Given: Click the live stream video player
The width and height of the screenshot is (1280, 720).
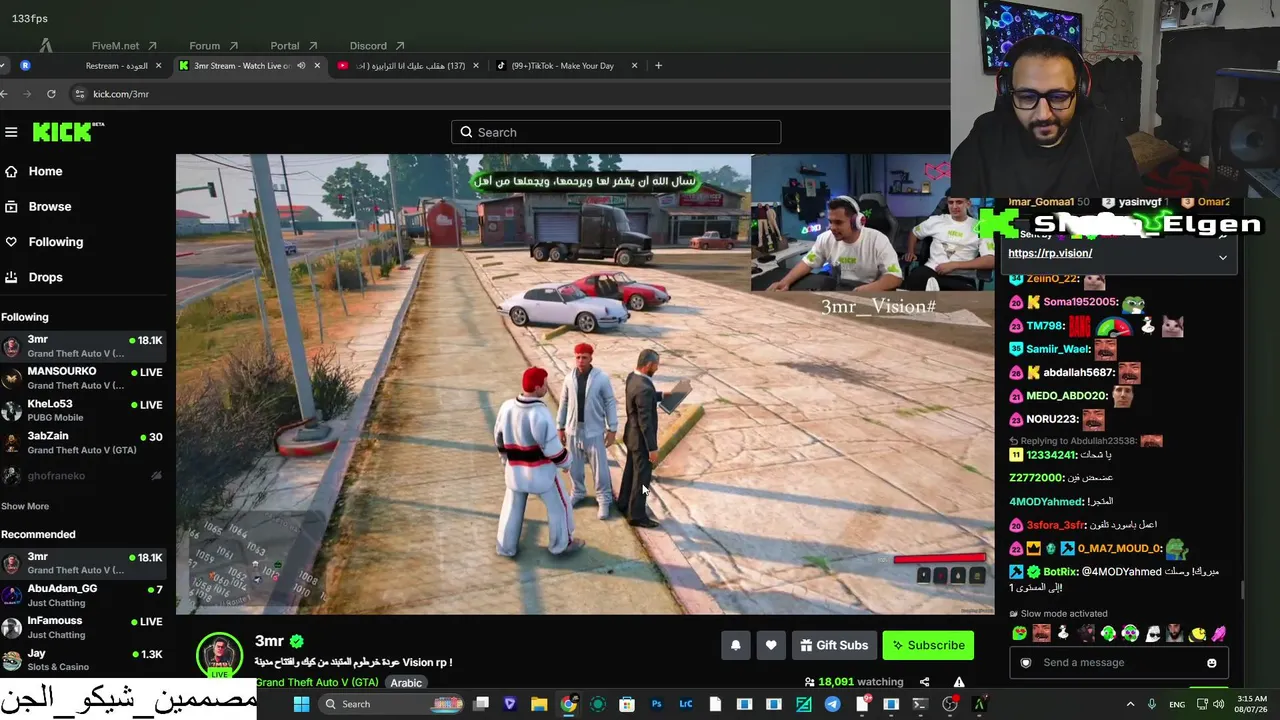Looking at the screenshot, I should click(x=585, y=384).
